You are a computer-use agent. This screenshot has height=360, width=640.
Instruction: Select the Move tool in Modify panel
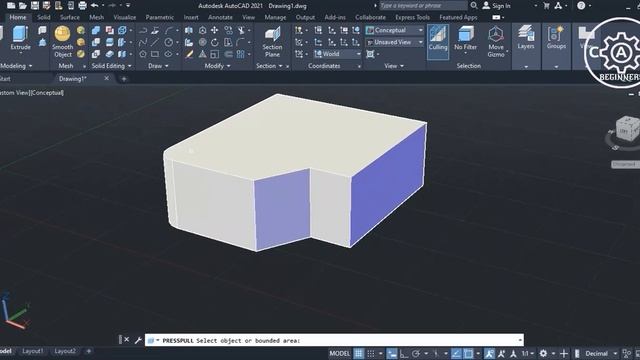coord(215,30)
